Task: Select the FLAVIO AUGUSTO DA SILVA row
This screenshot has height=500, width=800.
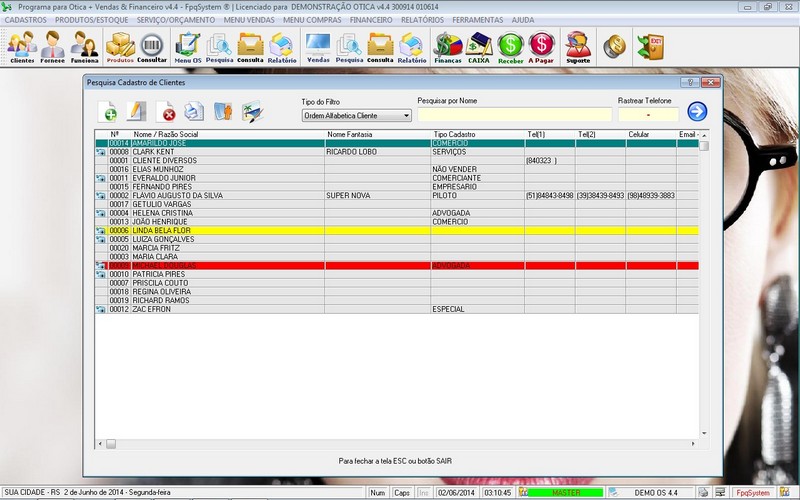Action: pyautogui.click(x=397, y=195)
